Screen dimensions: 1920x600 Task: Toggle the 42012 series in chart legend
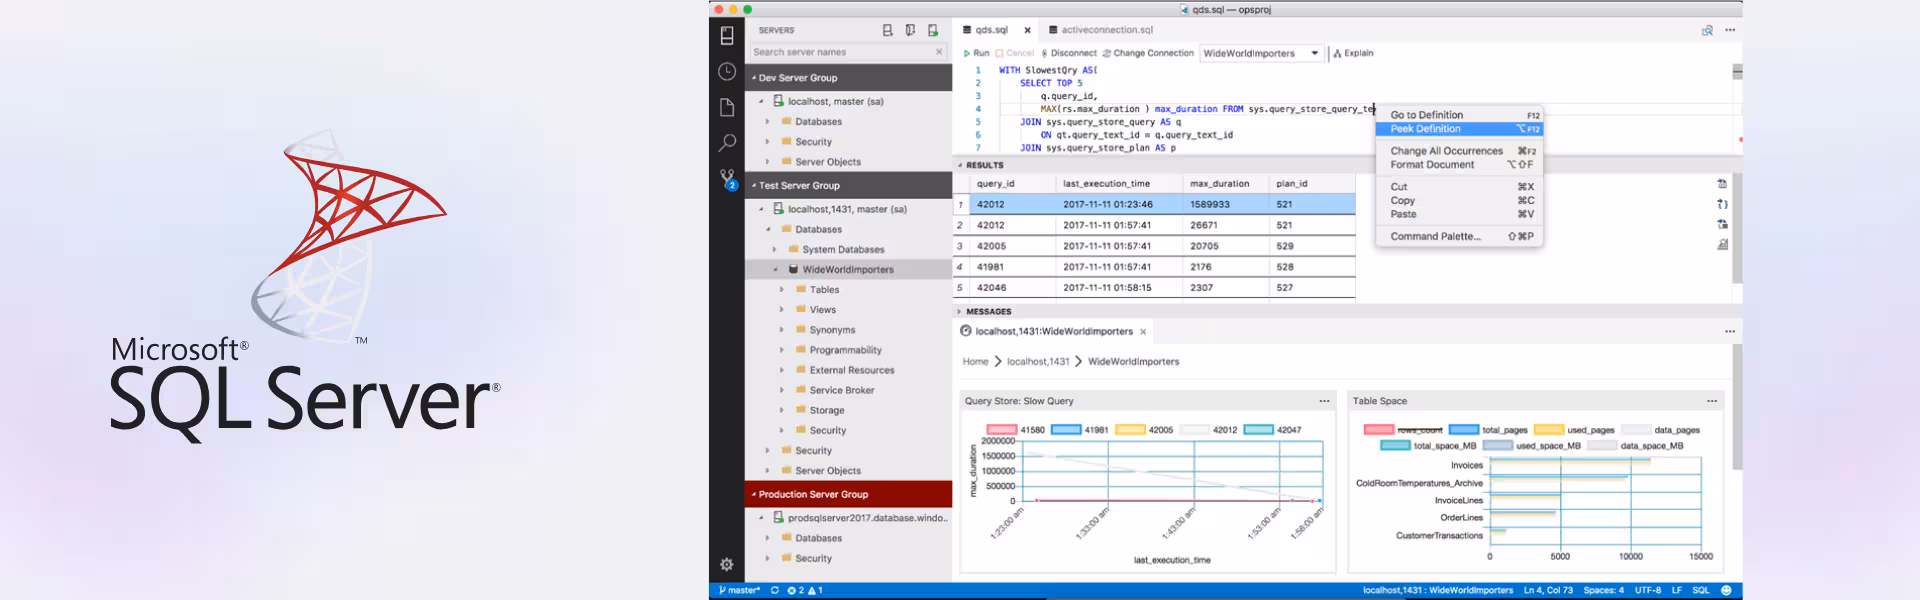click(1208, 430)
